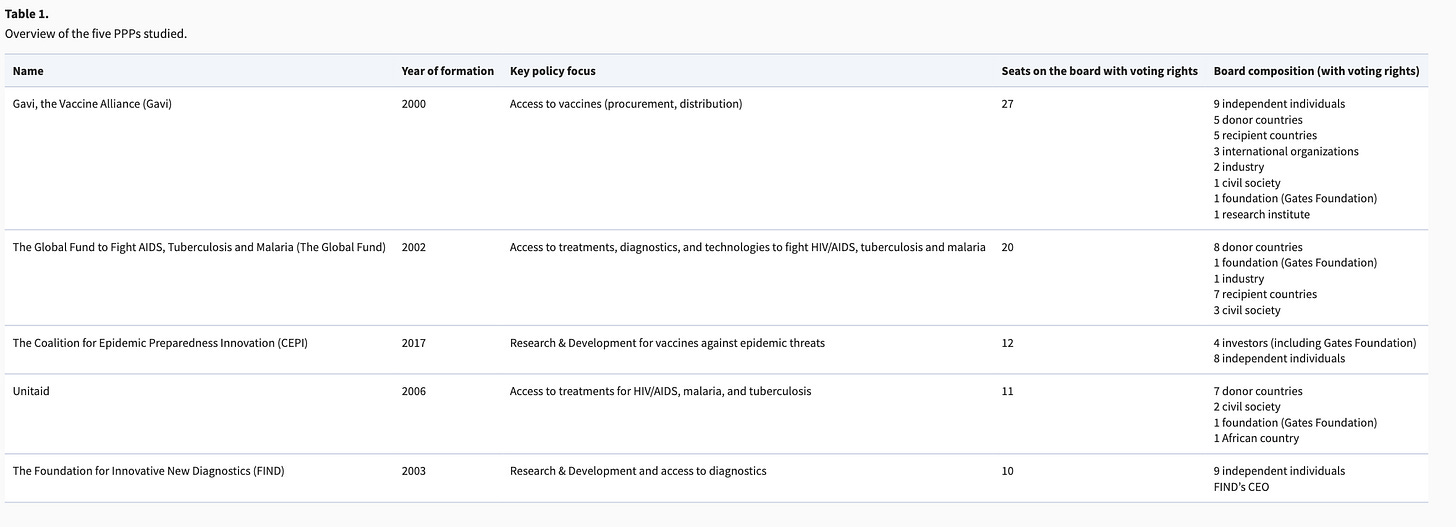
Task: Click the year "2017" cell
Action: pyautogui.click(x=413, y=343)
